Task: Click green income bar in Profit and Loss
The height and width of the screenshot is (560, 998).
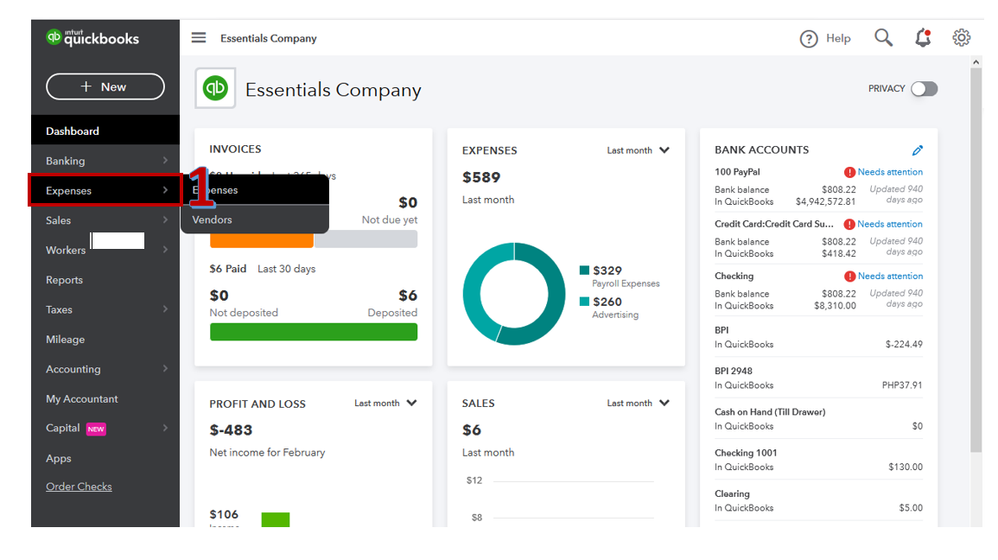Action: click(276, 519)
